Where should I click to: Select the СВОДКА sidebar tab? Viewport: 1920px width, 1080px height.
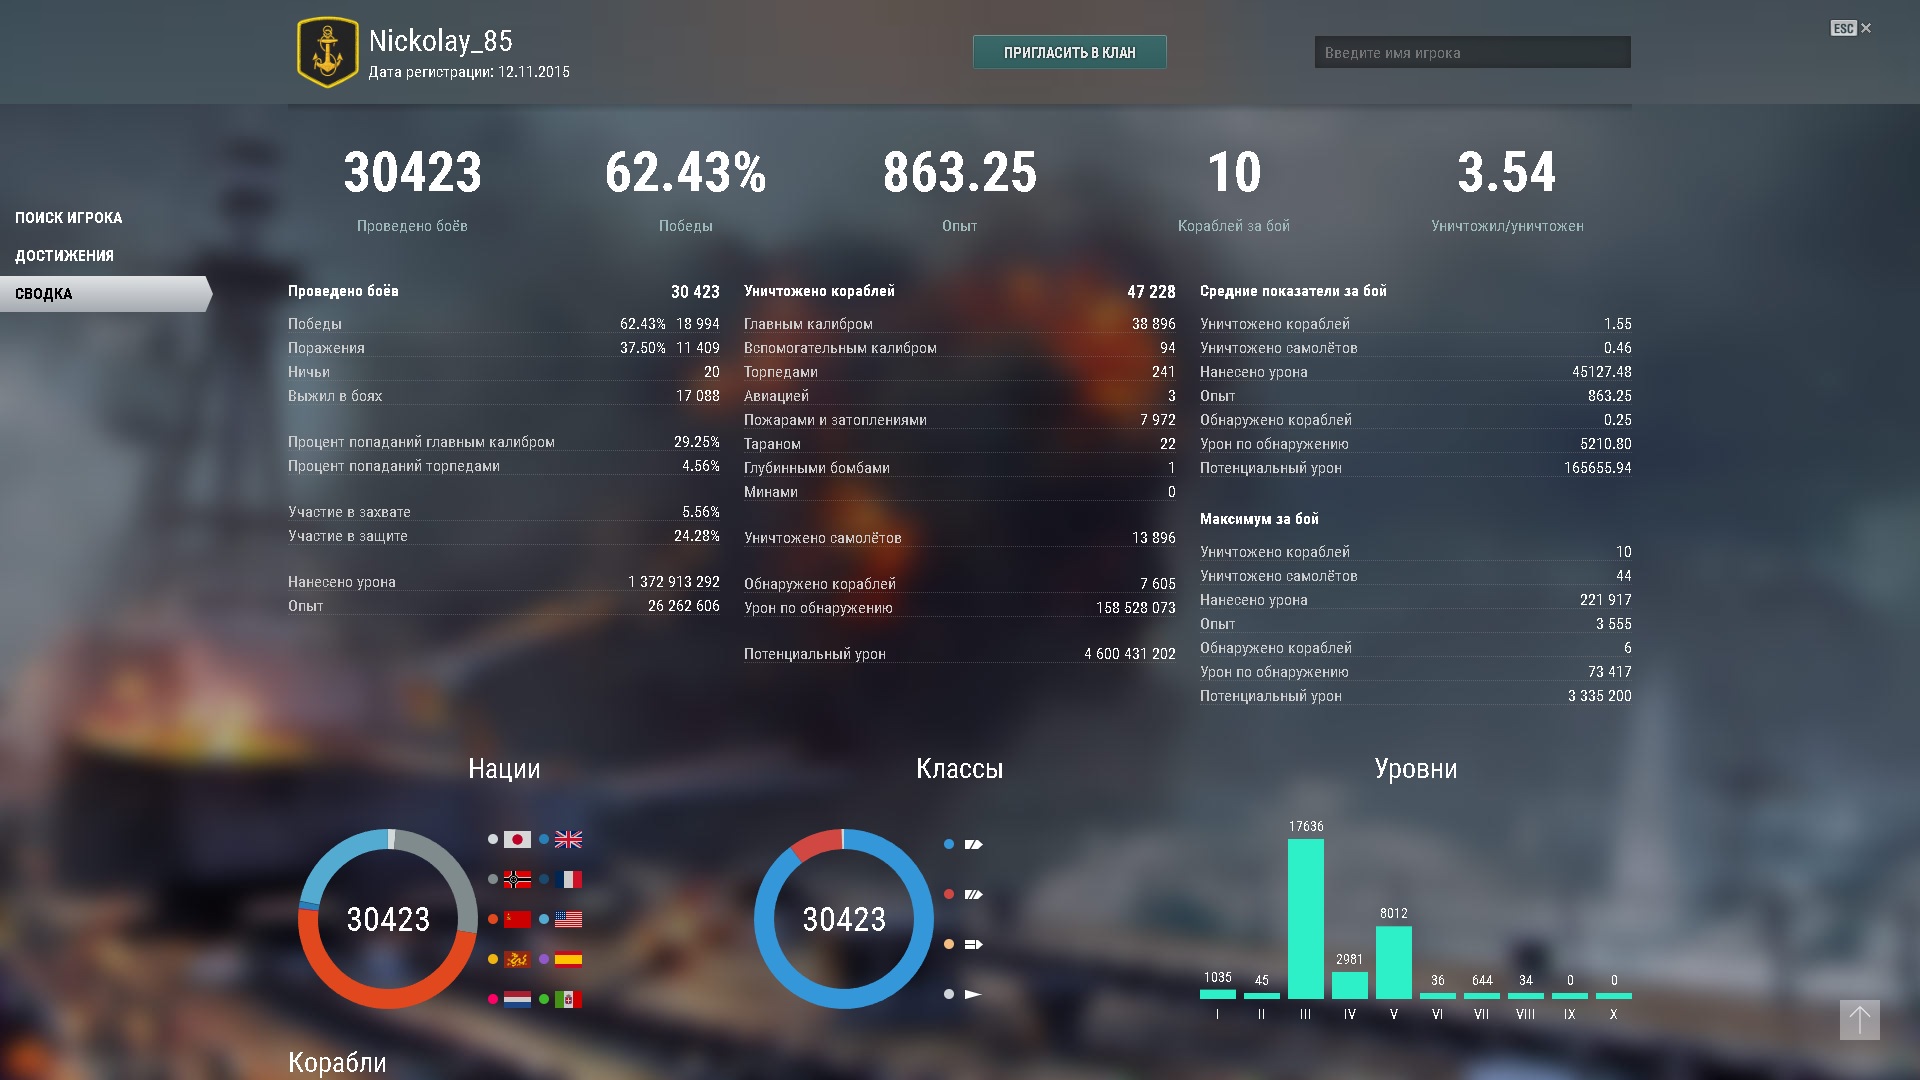pos(105,294)
